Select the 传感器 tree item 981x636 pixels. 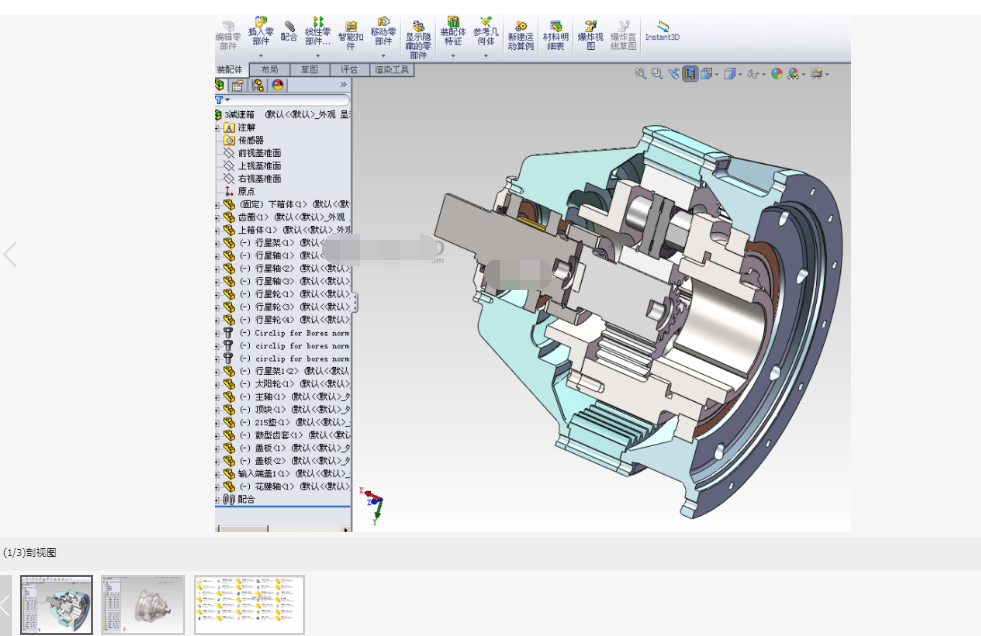point(251,140)
